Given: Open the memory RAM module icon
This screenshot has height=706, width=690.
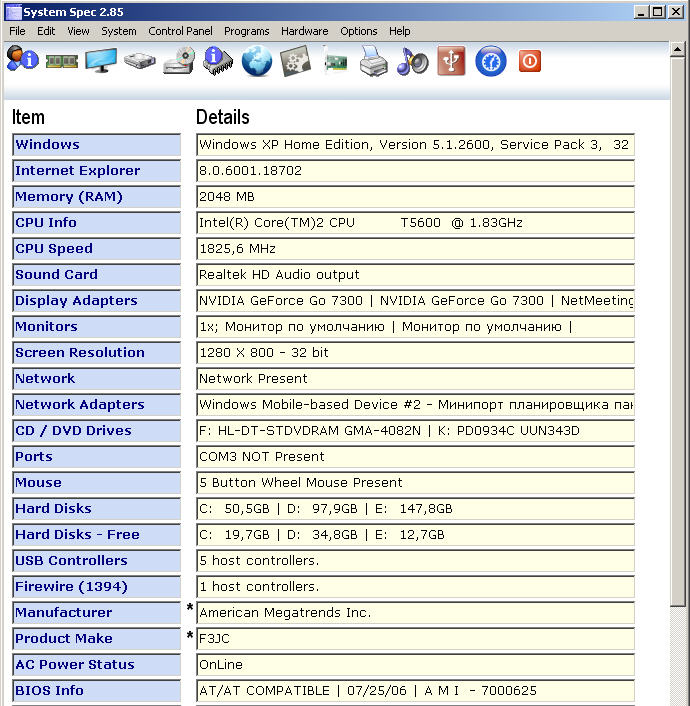Looking at the screenshot, I should pyautogui.click(x=62, y=61).
